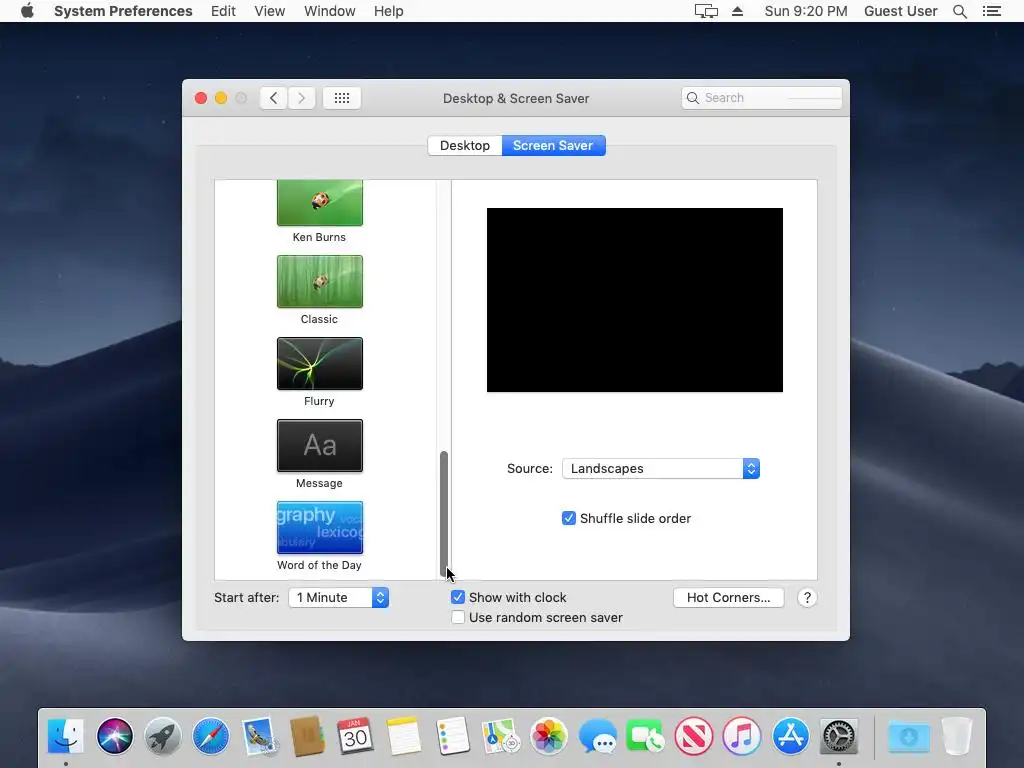
Task: Open the Edit menu
Action: (x=223, y=11)
